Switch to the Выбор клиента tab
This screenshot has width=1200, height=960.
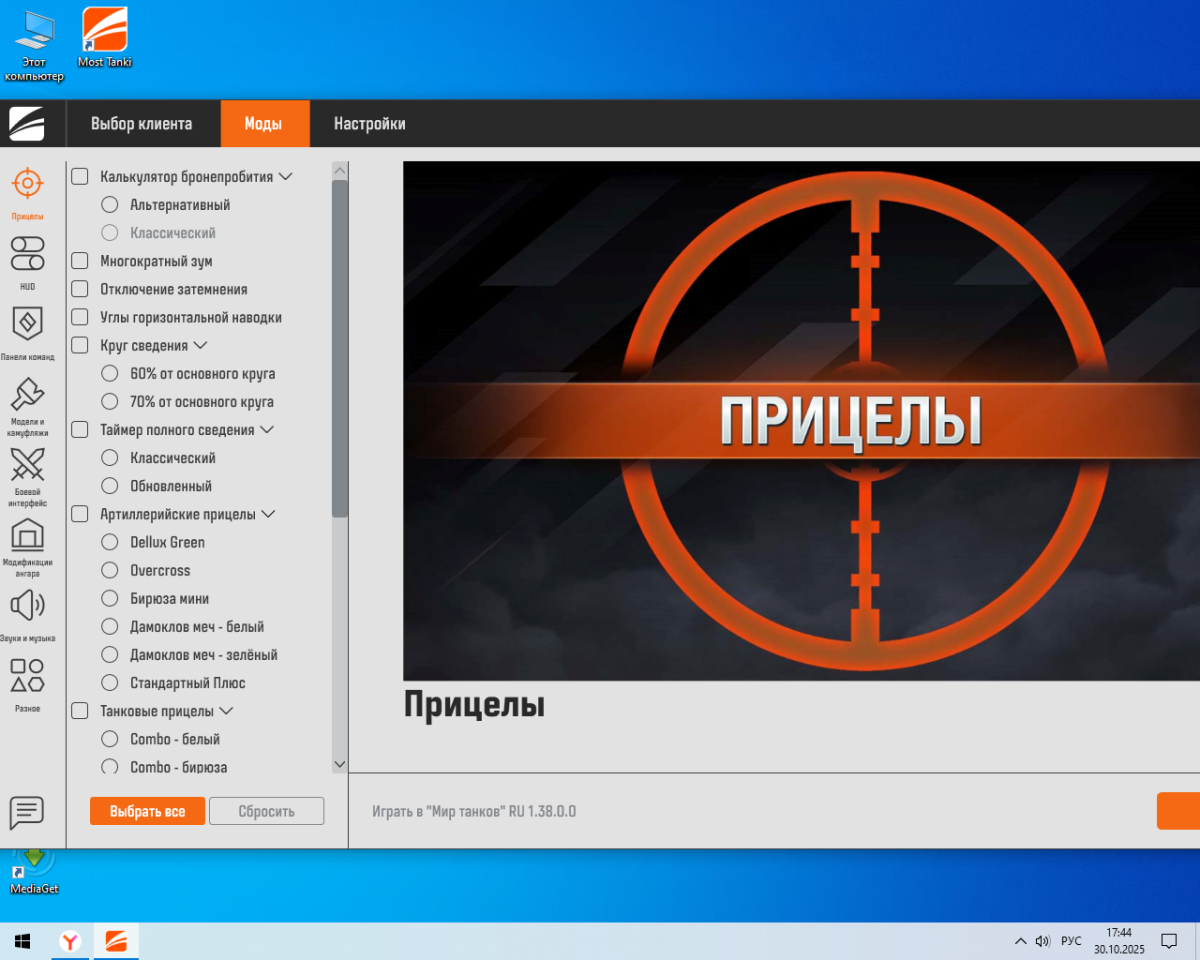(141, 124)
